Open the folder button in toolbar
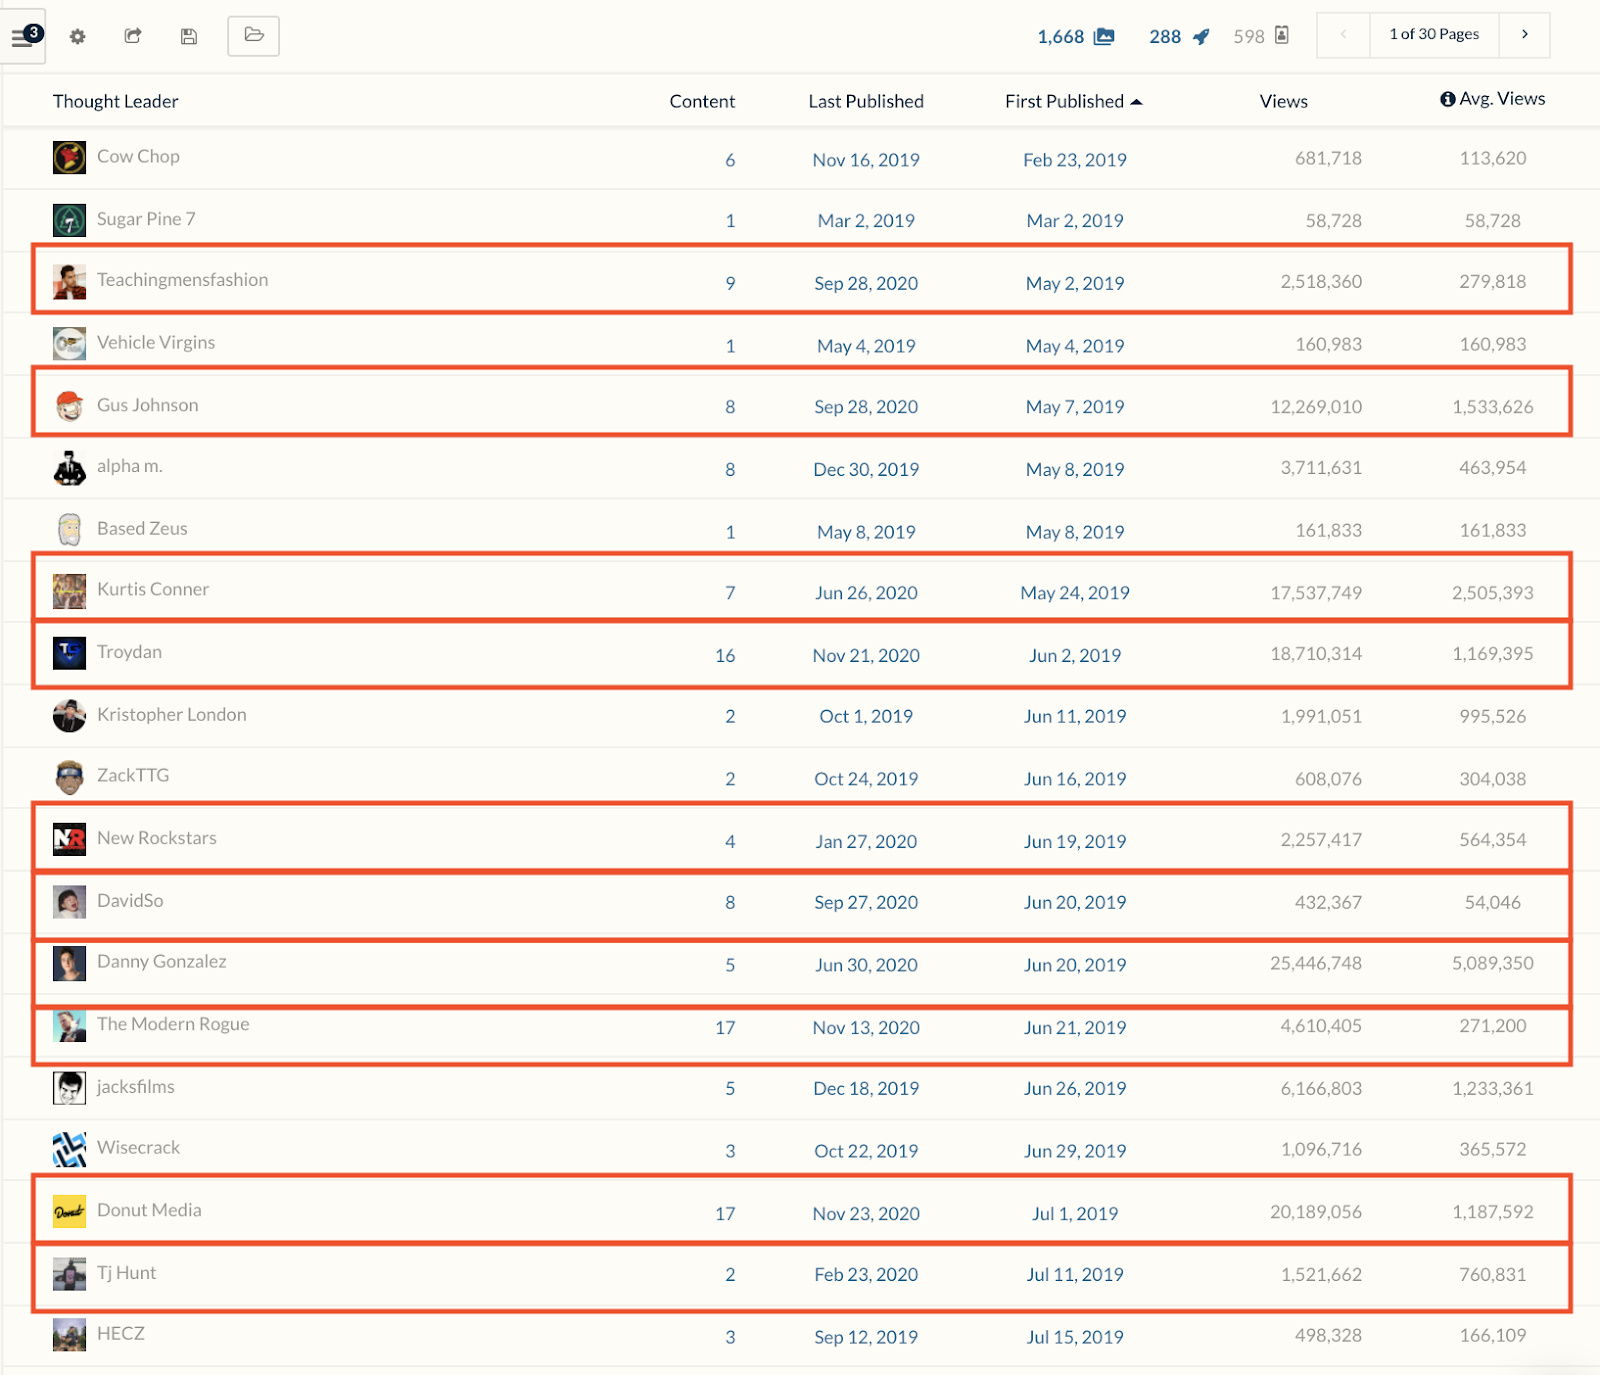This screenshot has height=1375, width=1600. coord(253,36)
